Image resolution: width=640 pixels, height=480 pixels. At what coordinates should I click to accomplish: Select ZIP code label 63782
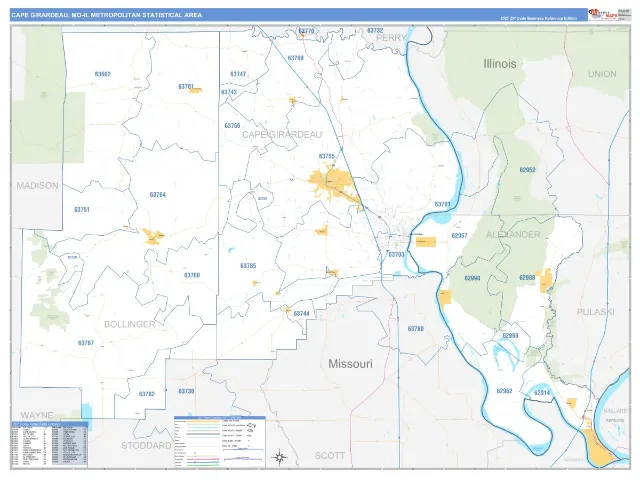pyautogui.click(x=147, y=394)
